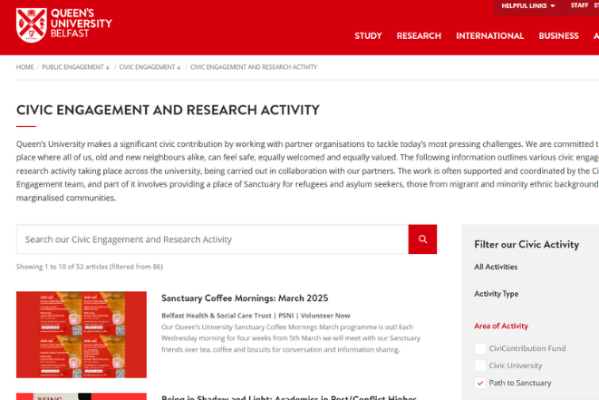
Task: Expand the Activity Type filter section
Action: [496, 294]
